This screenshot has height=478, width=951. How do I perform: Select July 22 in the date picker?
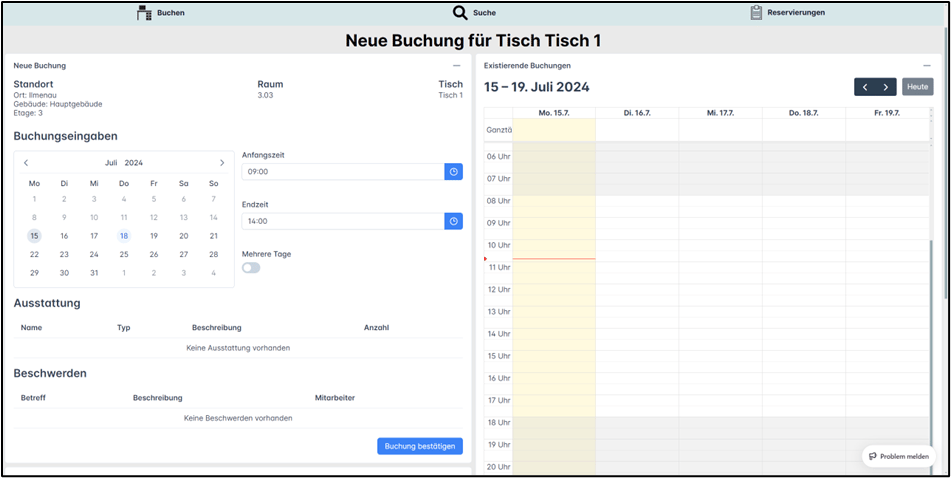point(34,254)
